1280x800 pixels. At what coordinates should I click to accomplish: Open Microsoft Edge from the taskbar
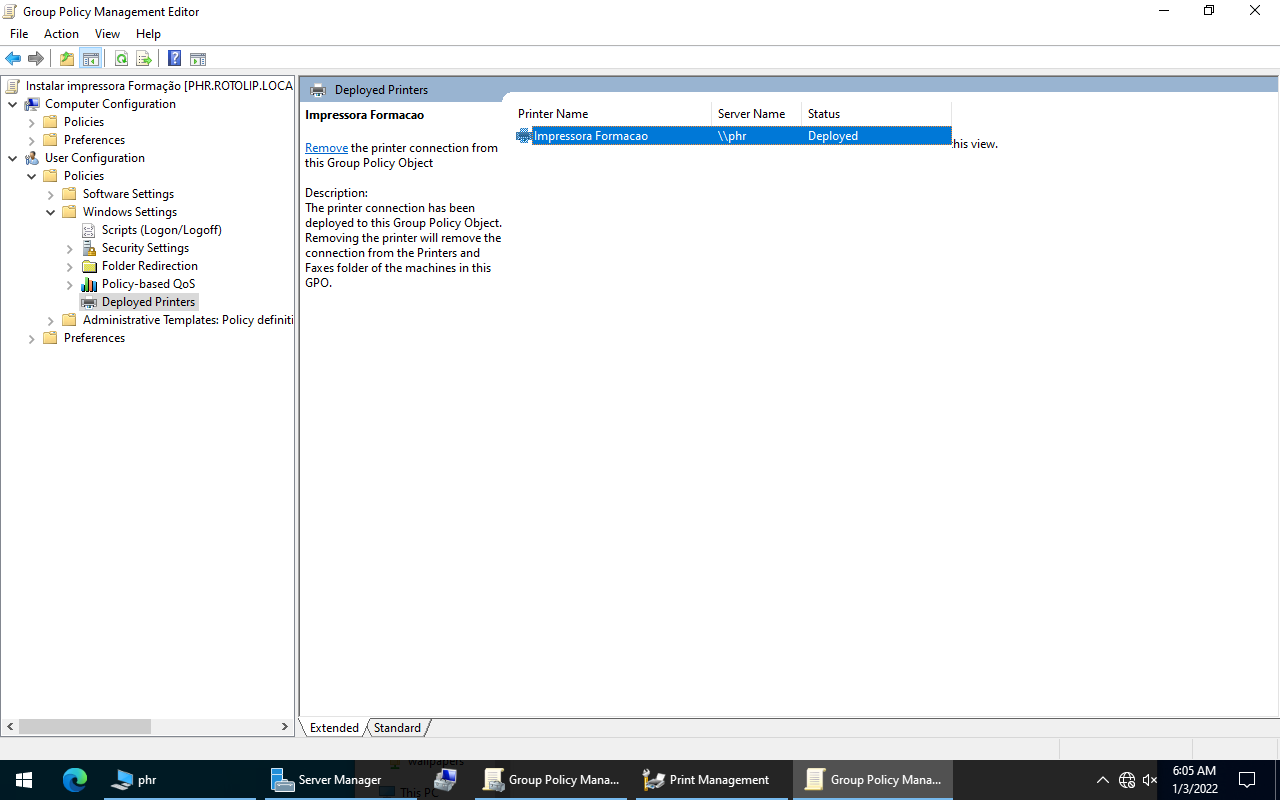point(75,780)
